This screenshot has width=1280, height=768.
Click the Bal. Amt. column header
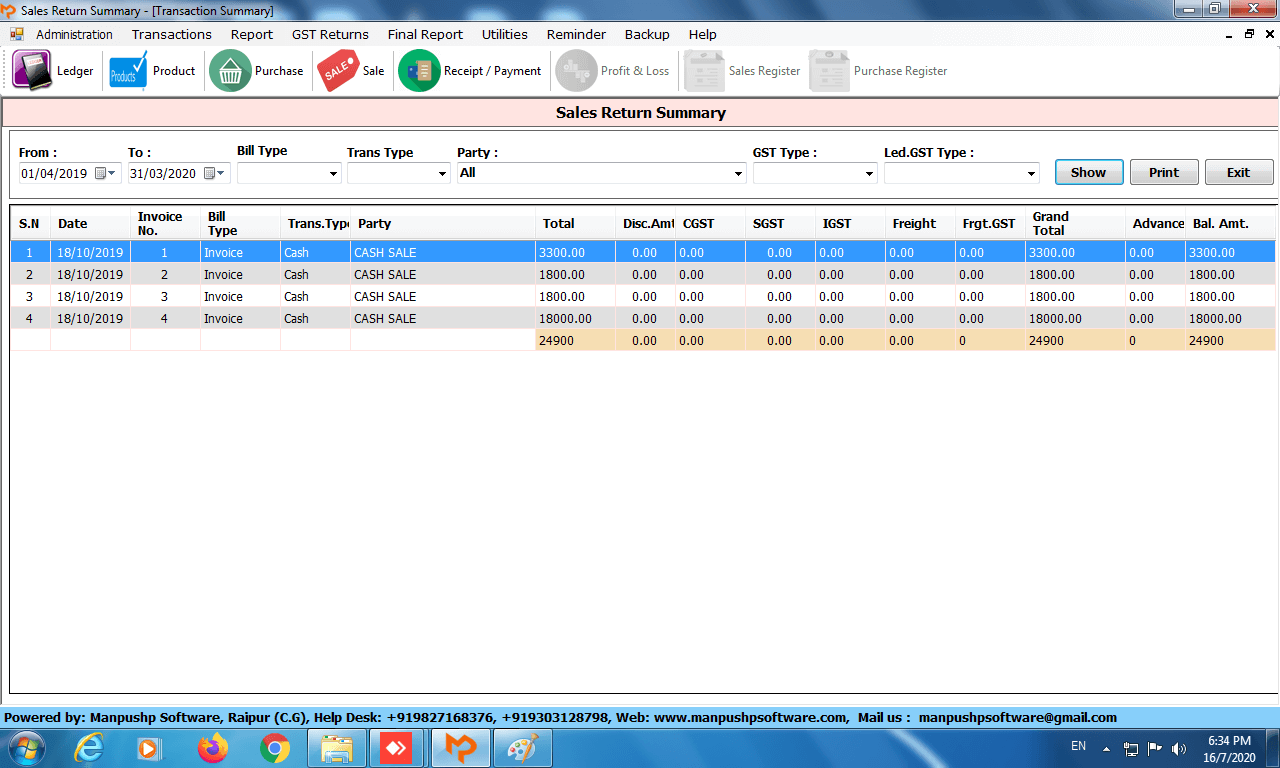click(1231, 224)
